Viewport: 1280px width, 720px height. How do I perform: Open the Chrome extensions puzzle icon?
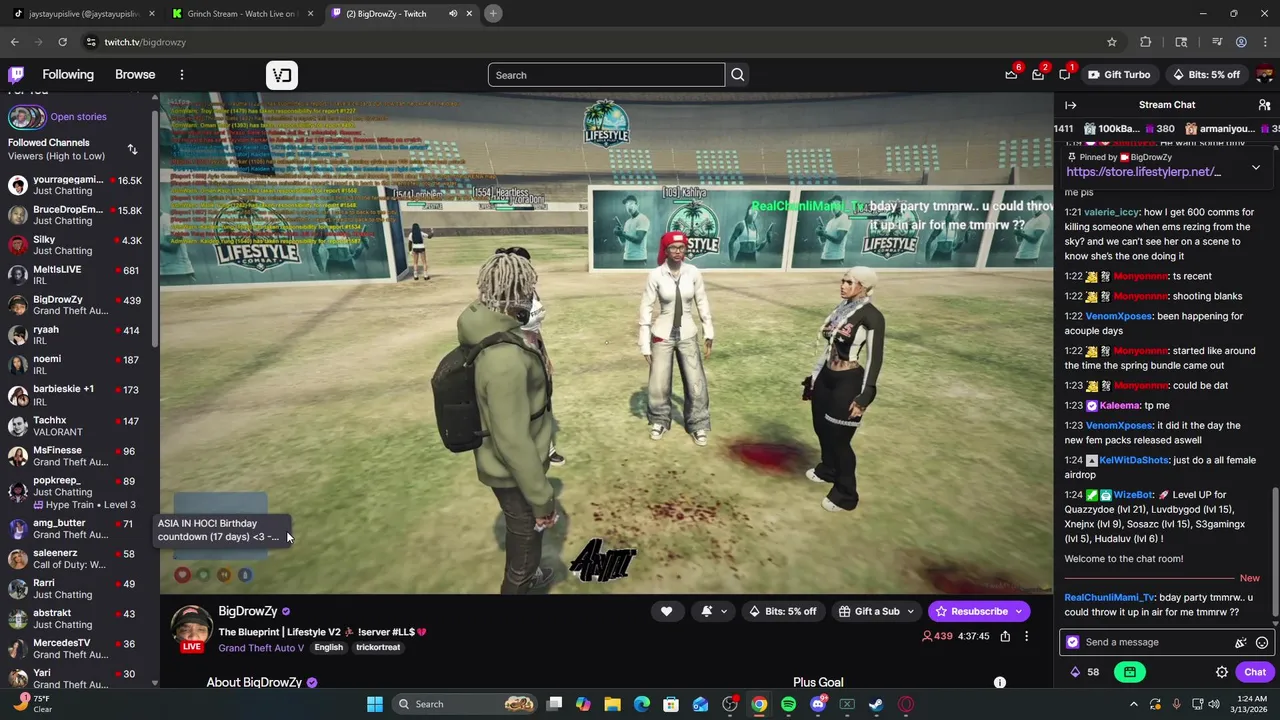[x=1146, y=42]
